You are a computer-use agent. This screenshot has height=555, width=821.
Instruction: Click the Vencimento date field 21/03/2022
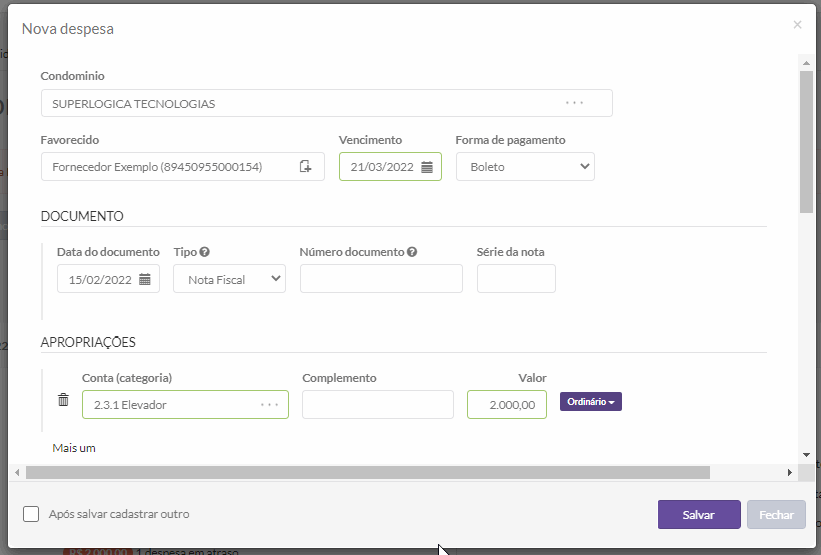(390, 166)
